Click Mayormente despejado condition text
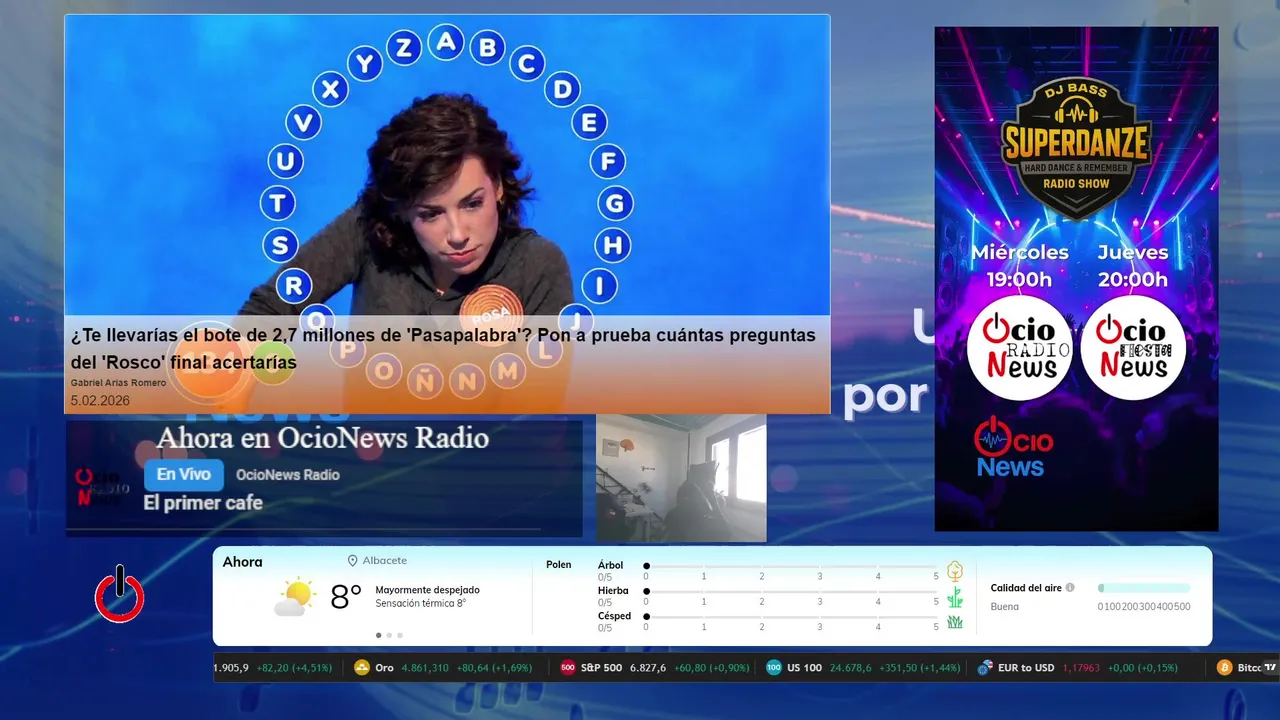The width and height of the screenshot is (1280, 720). pyautogui.click(x=427, y=590)
